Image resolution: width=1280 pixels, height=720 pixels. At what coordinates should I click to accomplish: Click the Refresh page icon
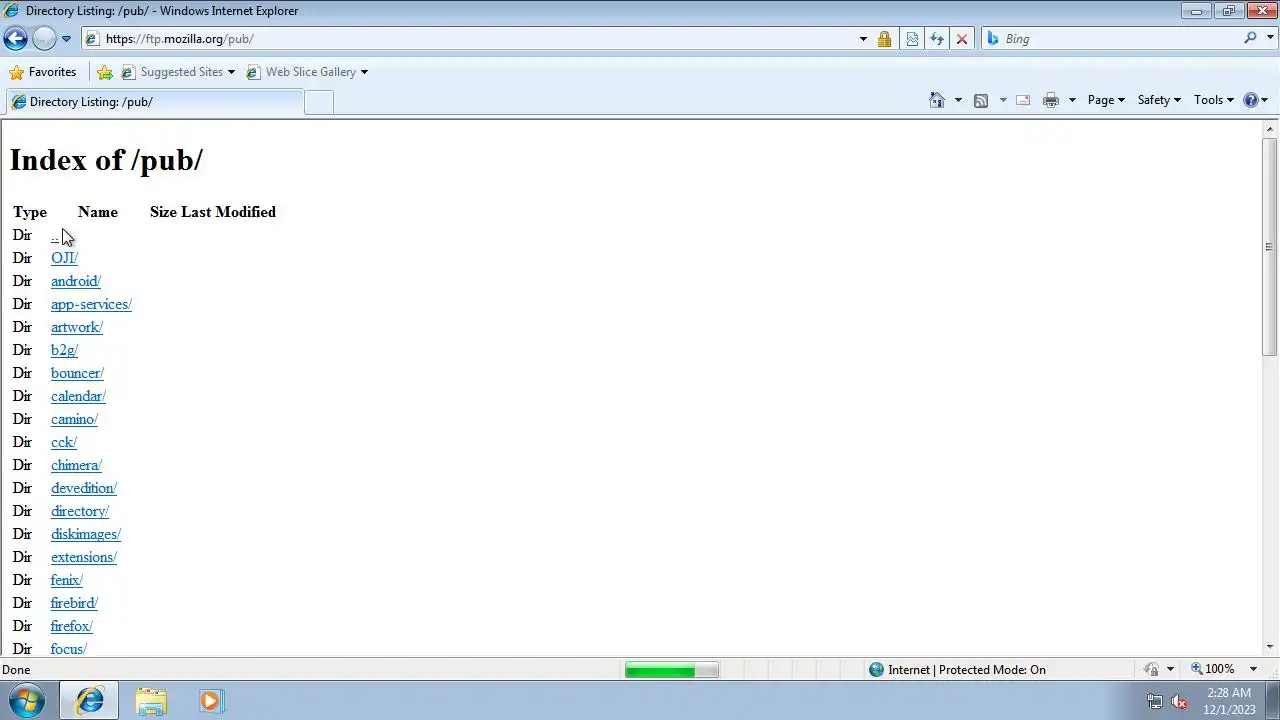937,39
